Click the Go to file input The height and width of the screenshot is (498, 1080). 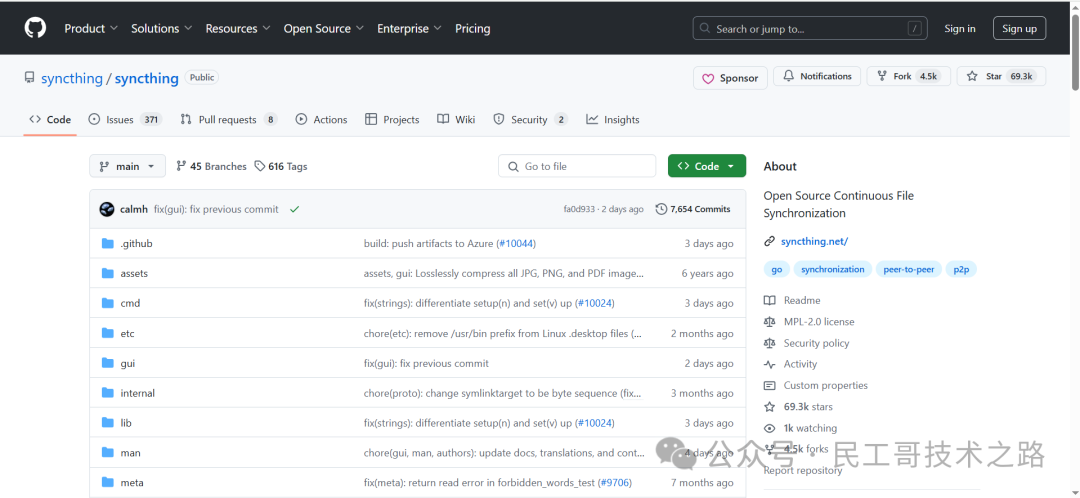(577, 166)
